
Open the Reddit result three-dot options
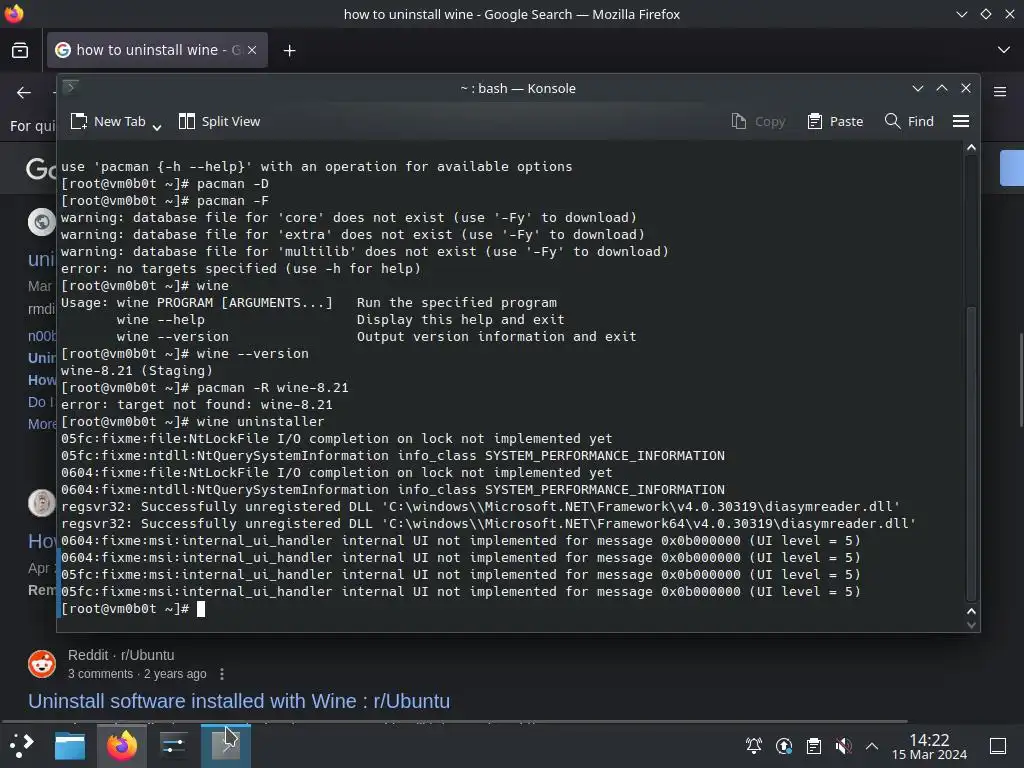point(222,674)
